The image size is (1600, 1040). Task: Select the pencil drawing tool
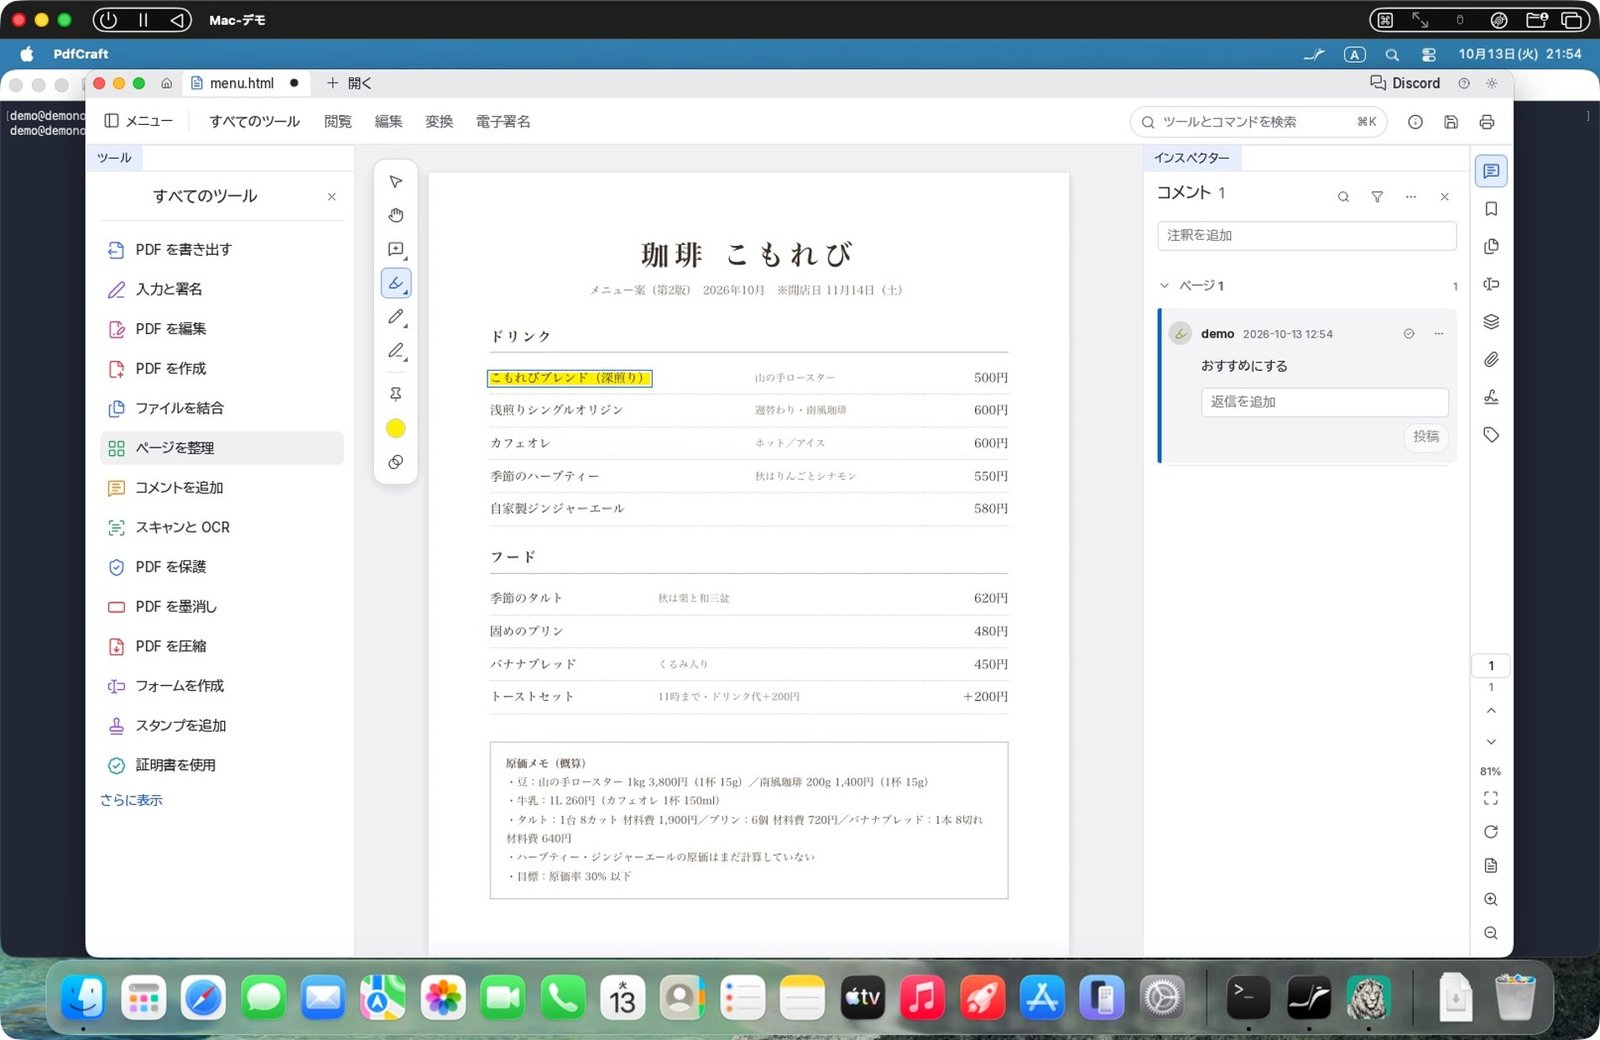(x=396, y=317)
